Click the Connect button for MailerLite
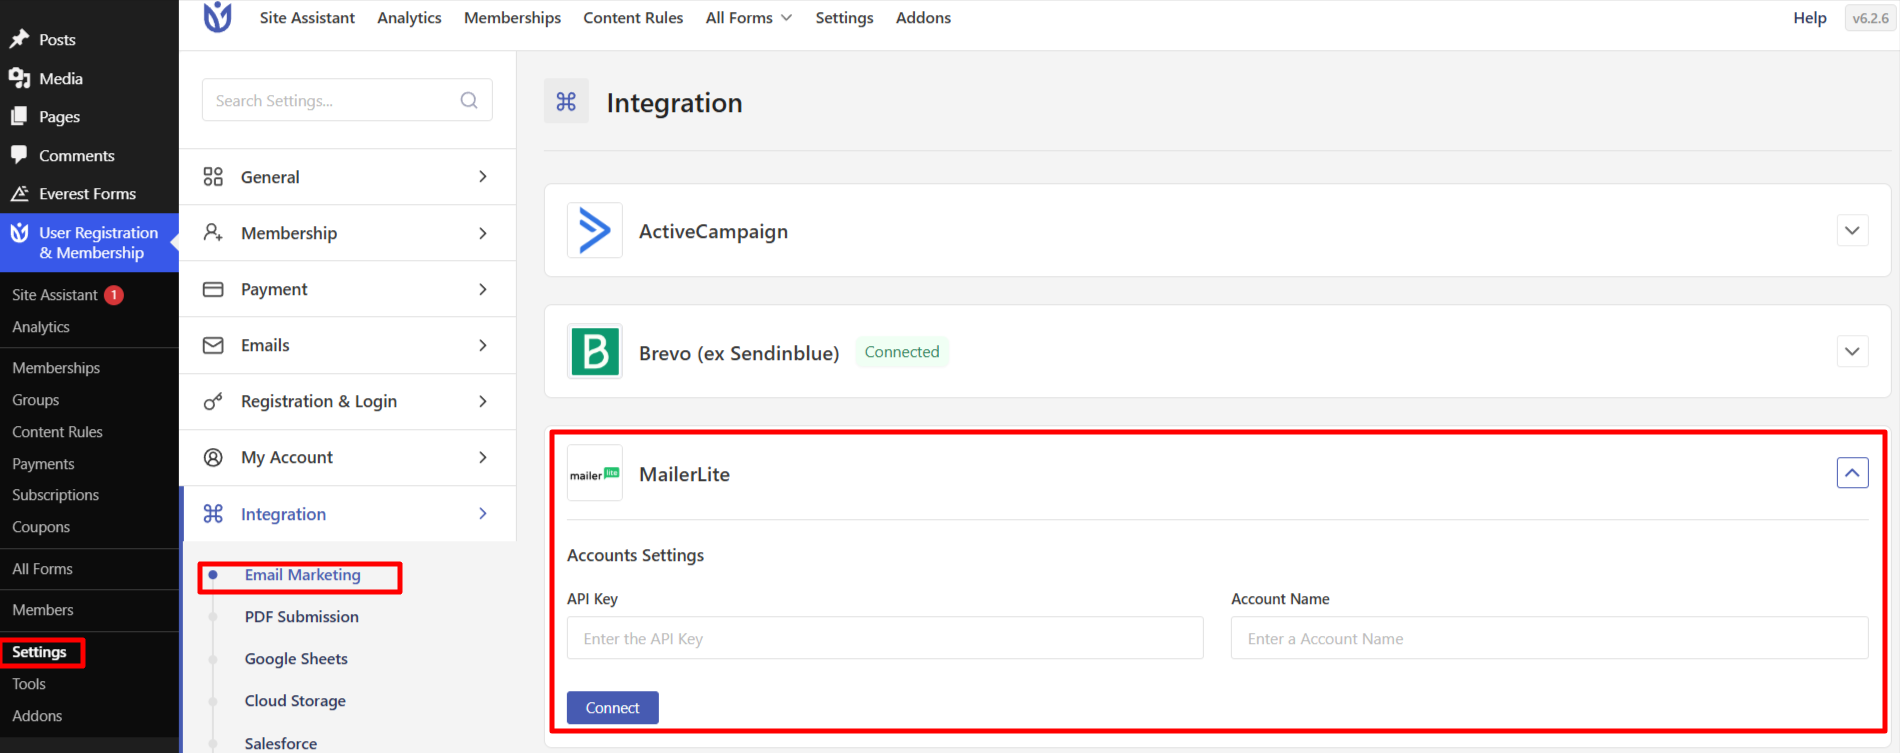 click(x=612, y=708)
